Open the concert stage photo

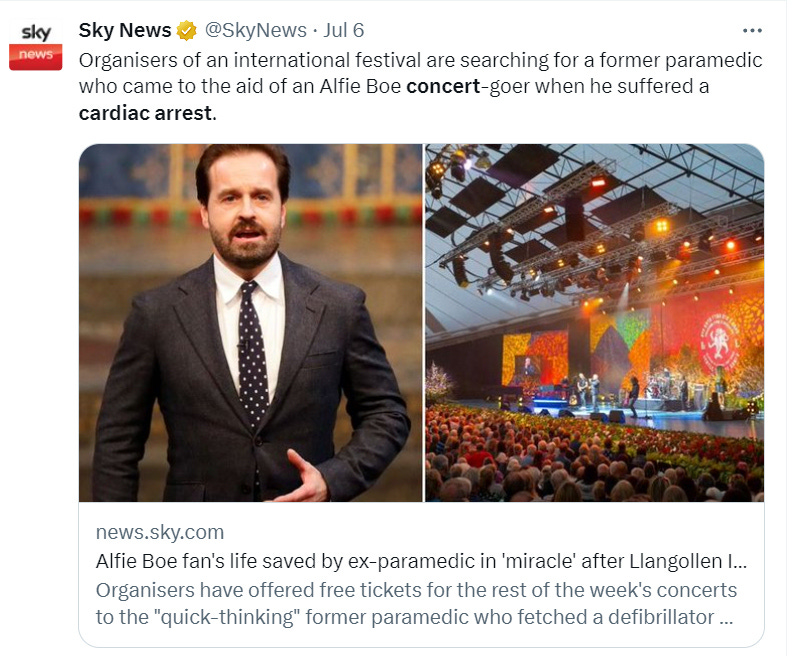pyautogui.click(x=594, y=322)
